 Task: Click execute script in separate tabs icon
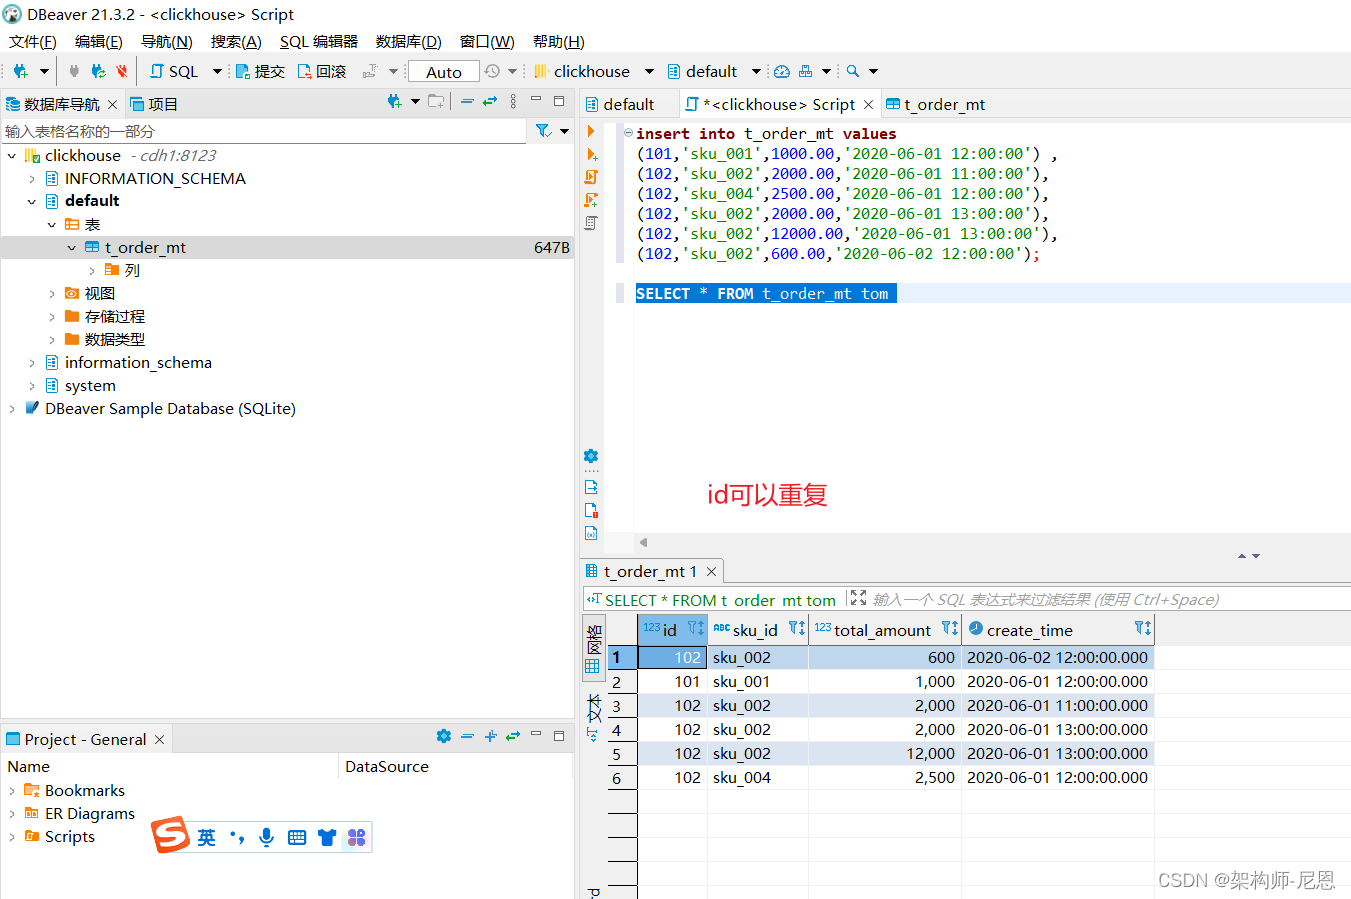point(591,200)
